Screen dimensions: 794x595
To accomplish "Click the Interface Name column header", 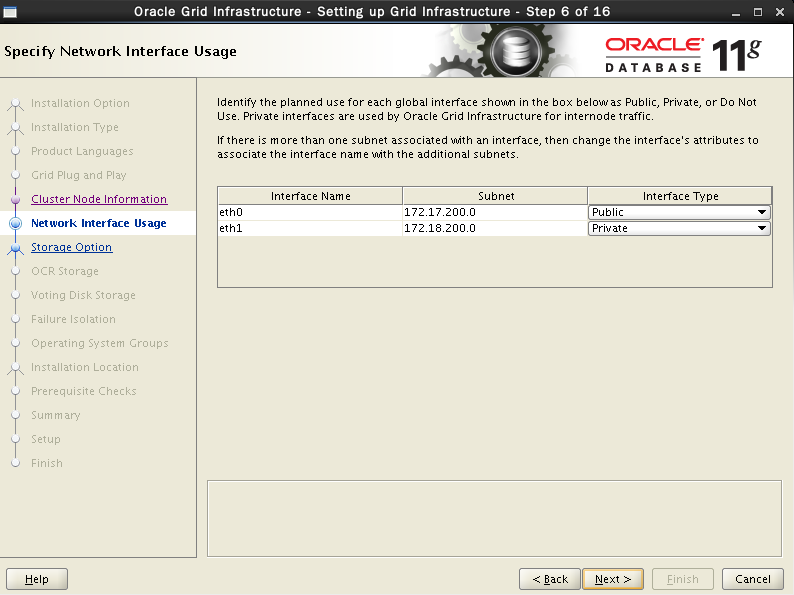I will [310, 196].
